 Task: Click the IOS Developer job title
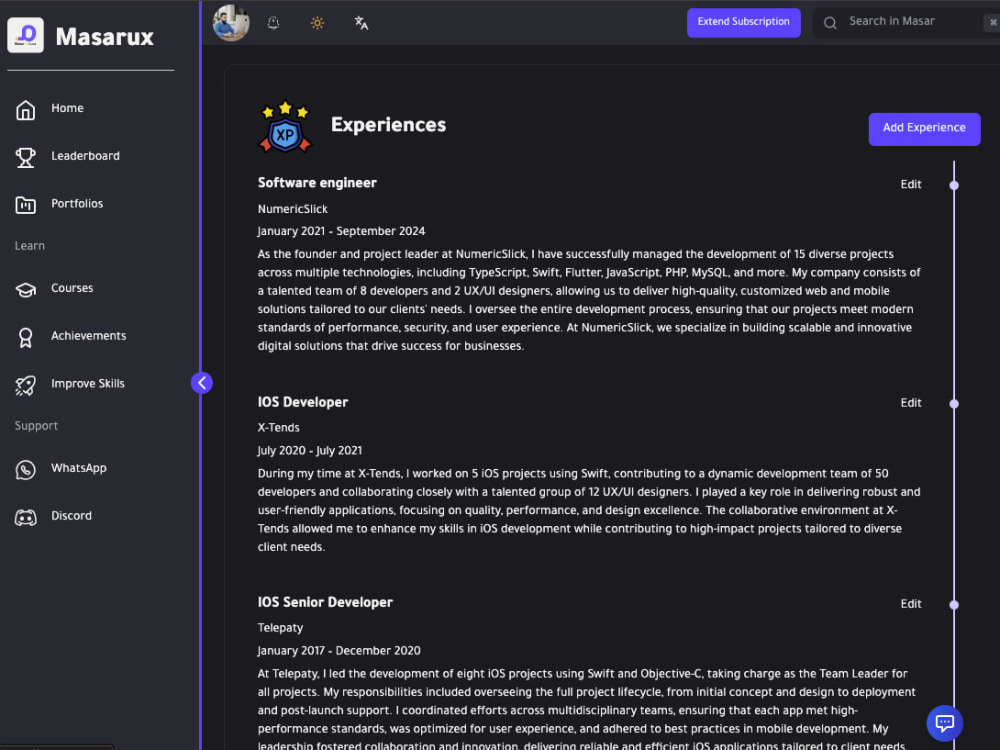point(303,402)
